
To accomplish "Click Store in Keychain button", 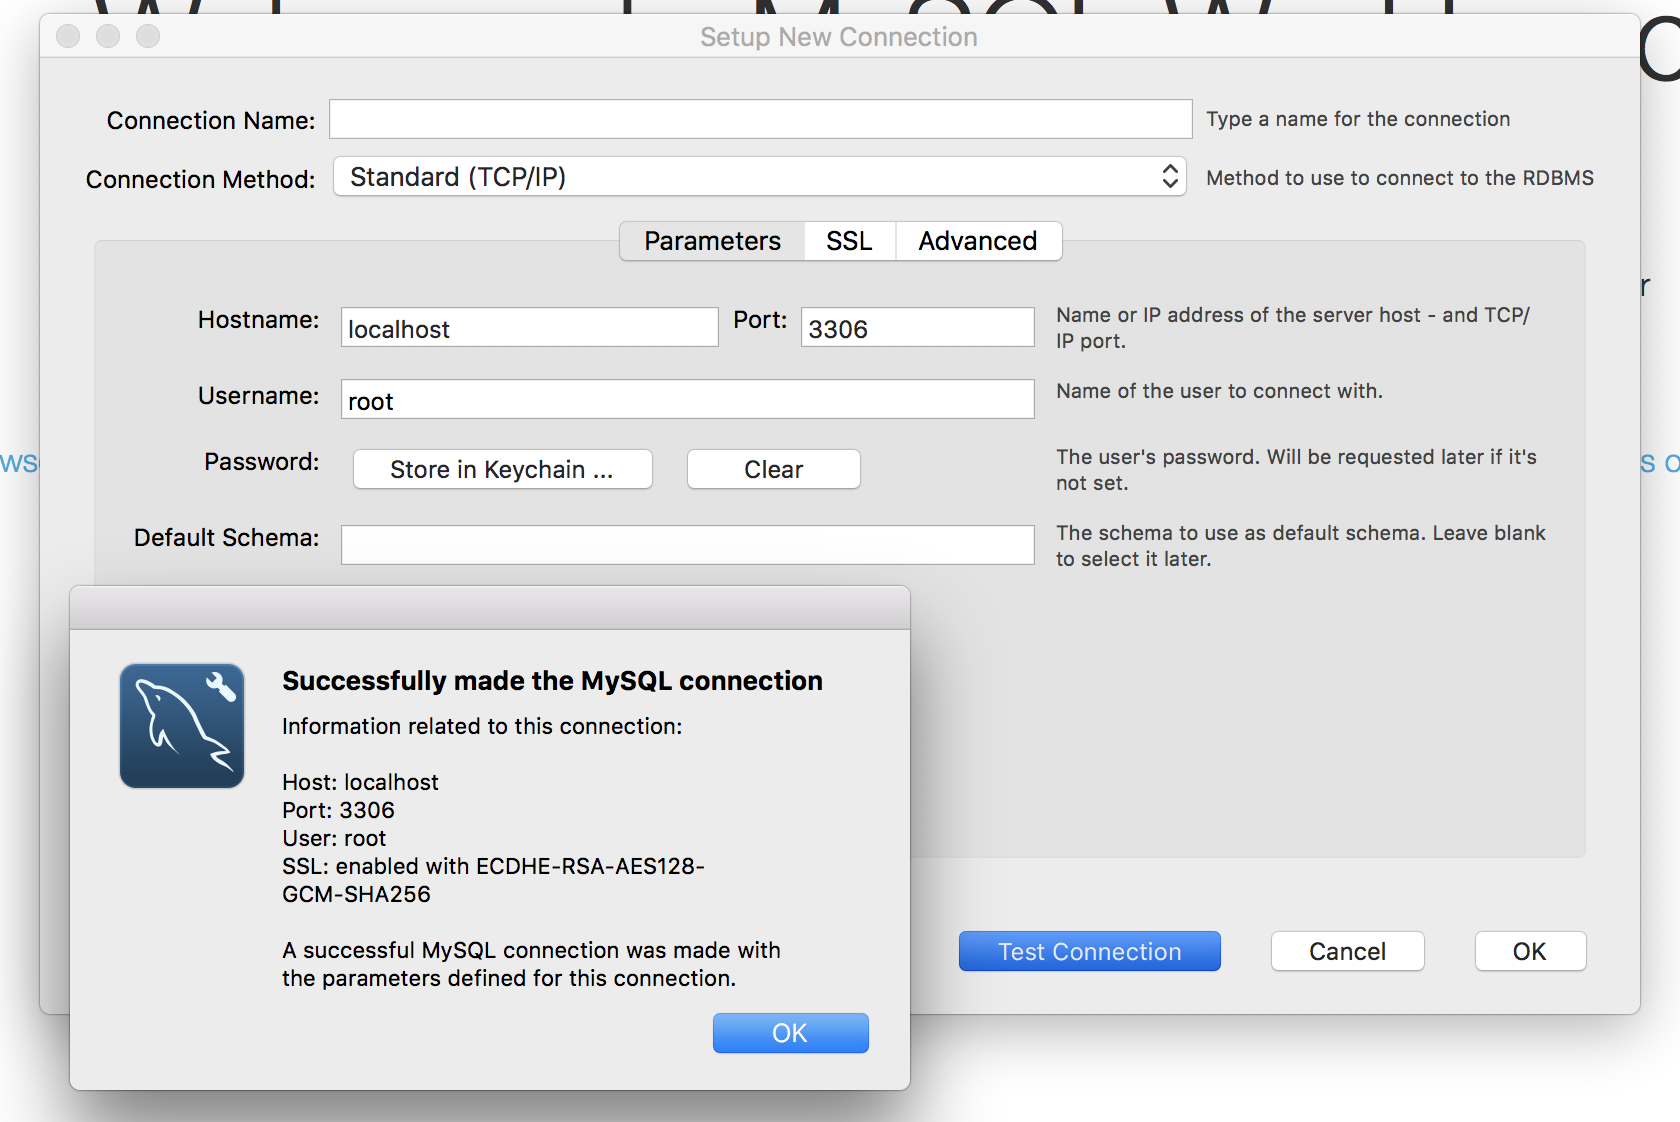I will coord(502,469).
